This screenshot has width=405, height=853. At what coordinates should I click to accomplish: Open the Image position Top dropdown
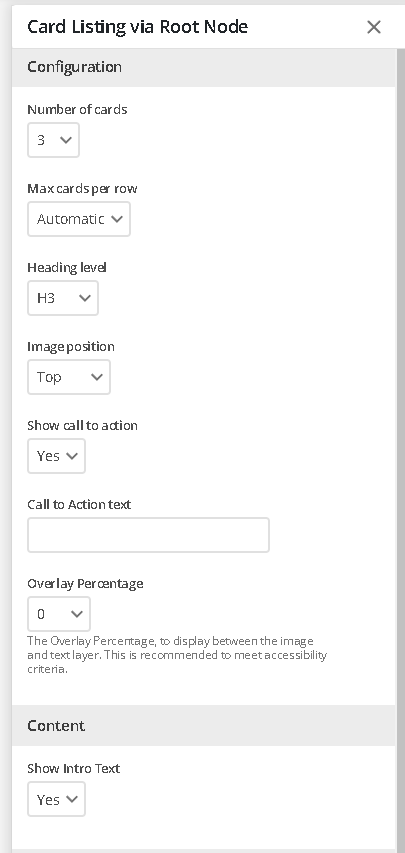69,376
